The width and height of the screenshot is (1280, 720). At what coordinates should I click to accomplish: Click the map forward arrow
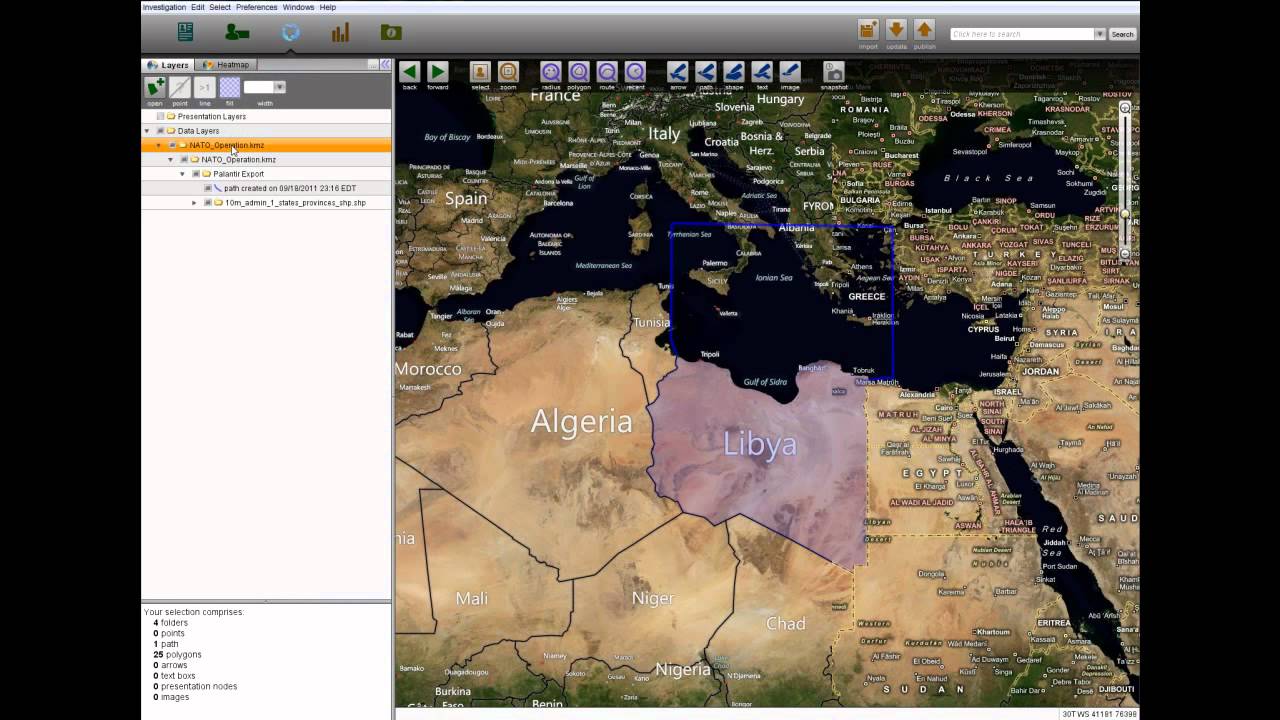click(437, 71)
